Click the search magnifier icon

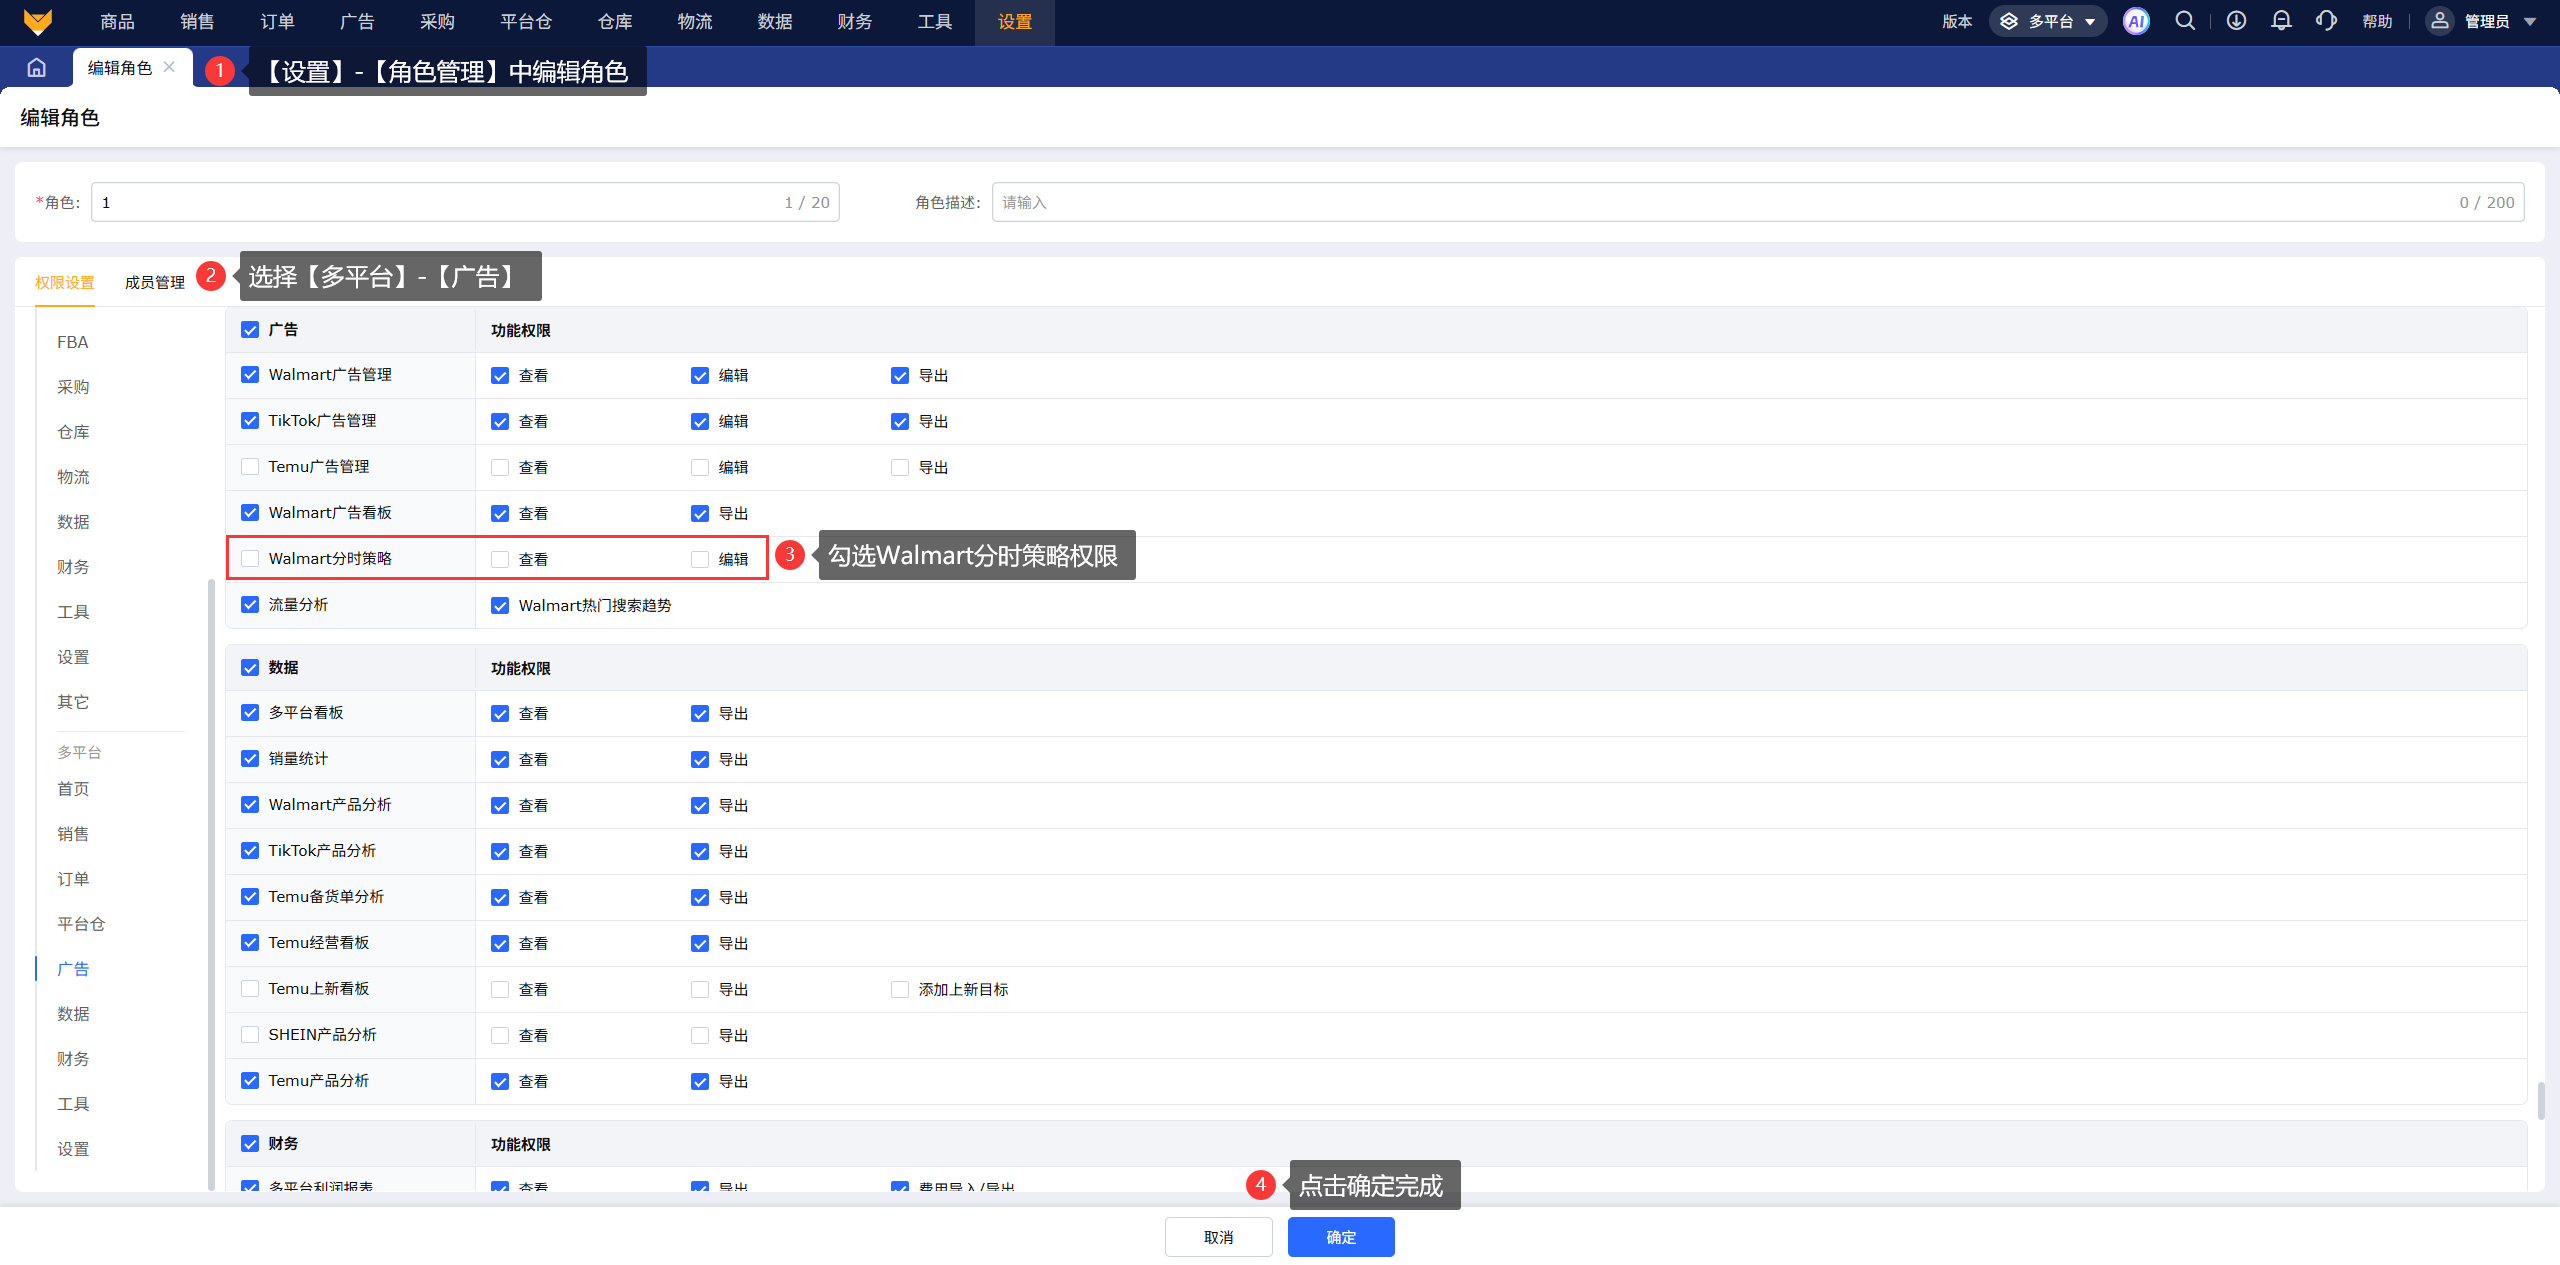(x=2185, y=21)
